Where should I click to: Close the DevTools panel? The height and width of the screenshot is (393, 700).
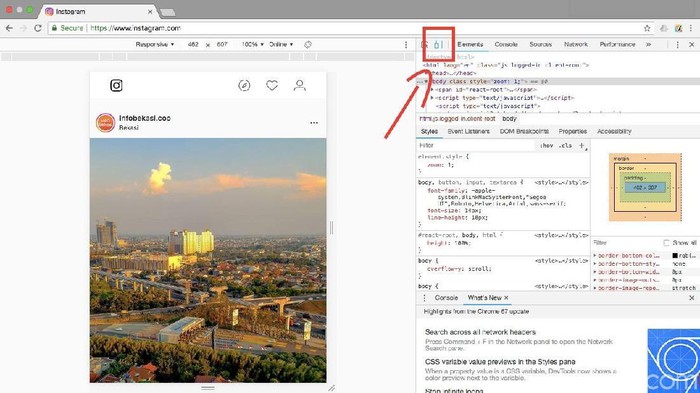point(692,45)
